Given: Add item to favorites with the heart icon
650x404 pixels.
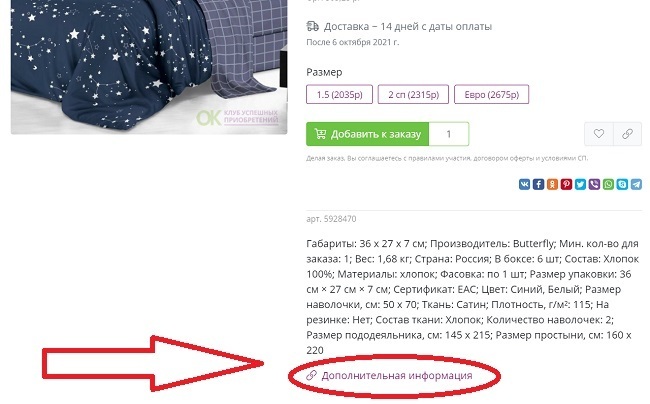Looking at the screenshot, I should [x=599, y=134].
